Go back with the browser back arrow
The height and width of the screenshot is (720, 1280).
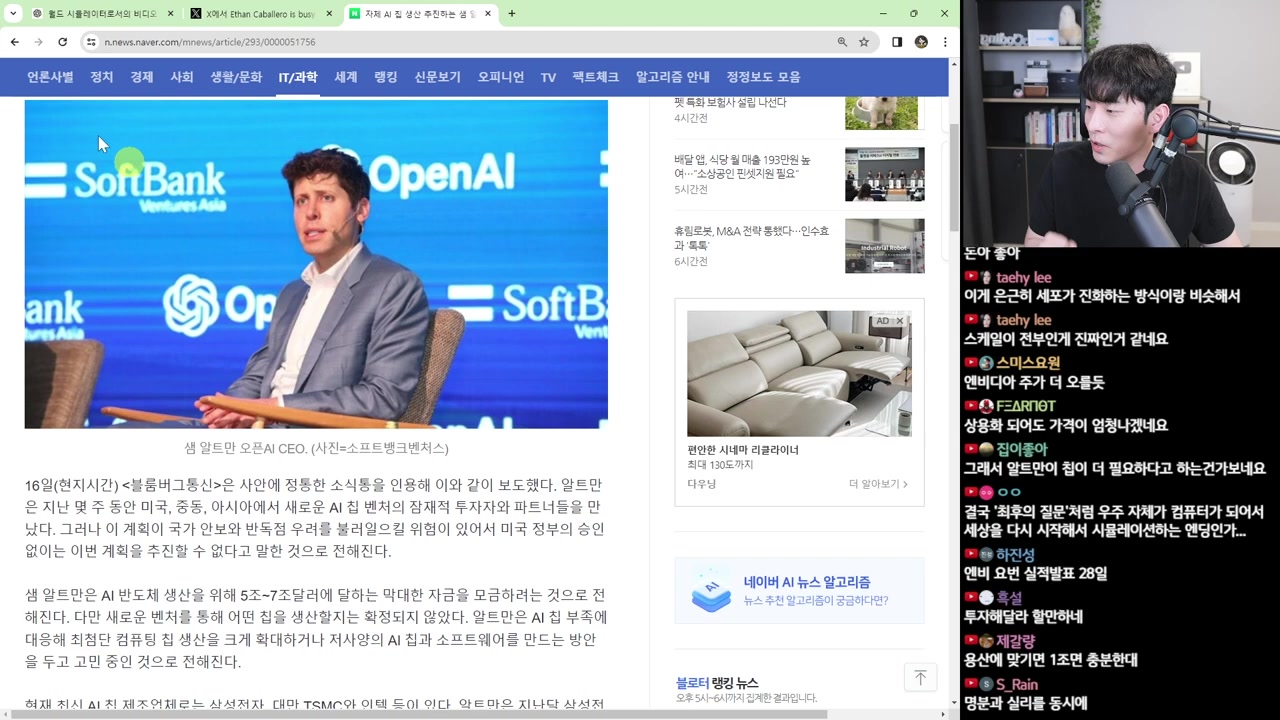[14, 42]
